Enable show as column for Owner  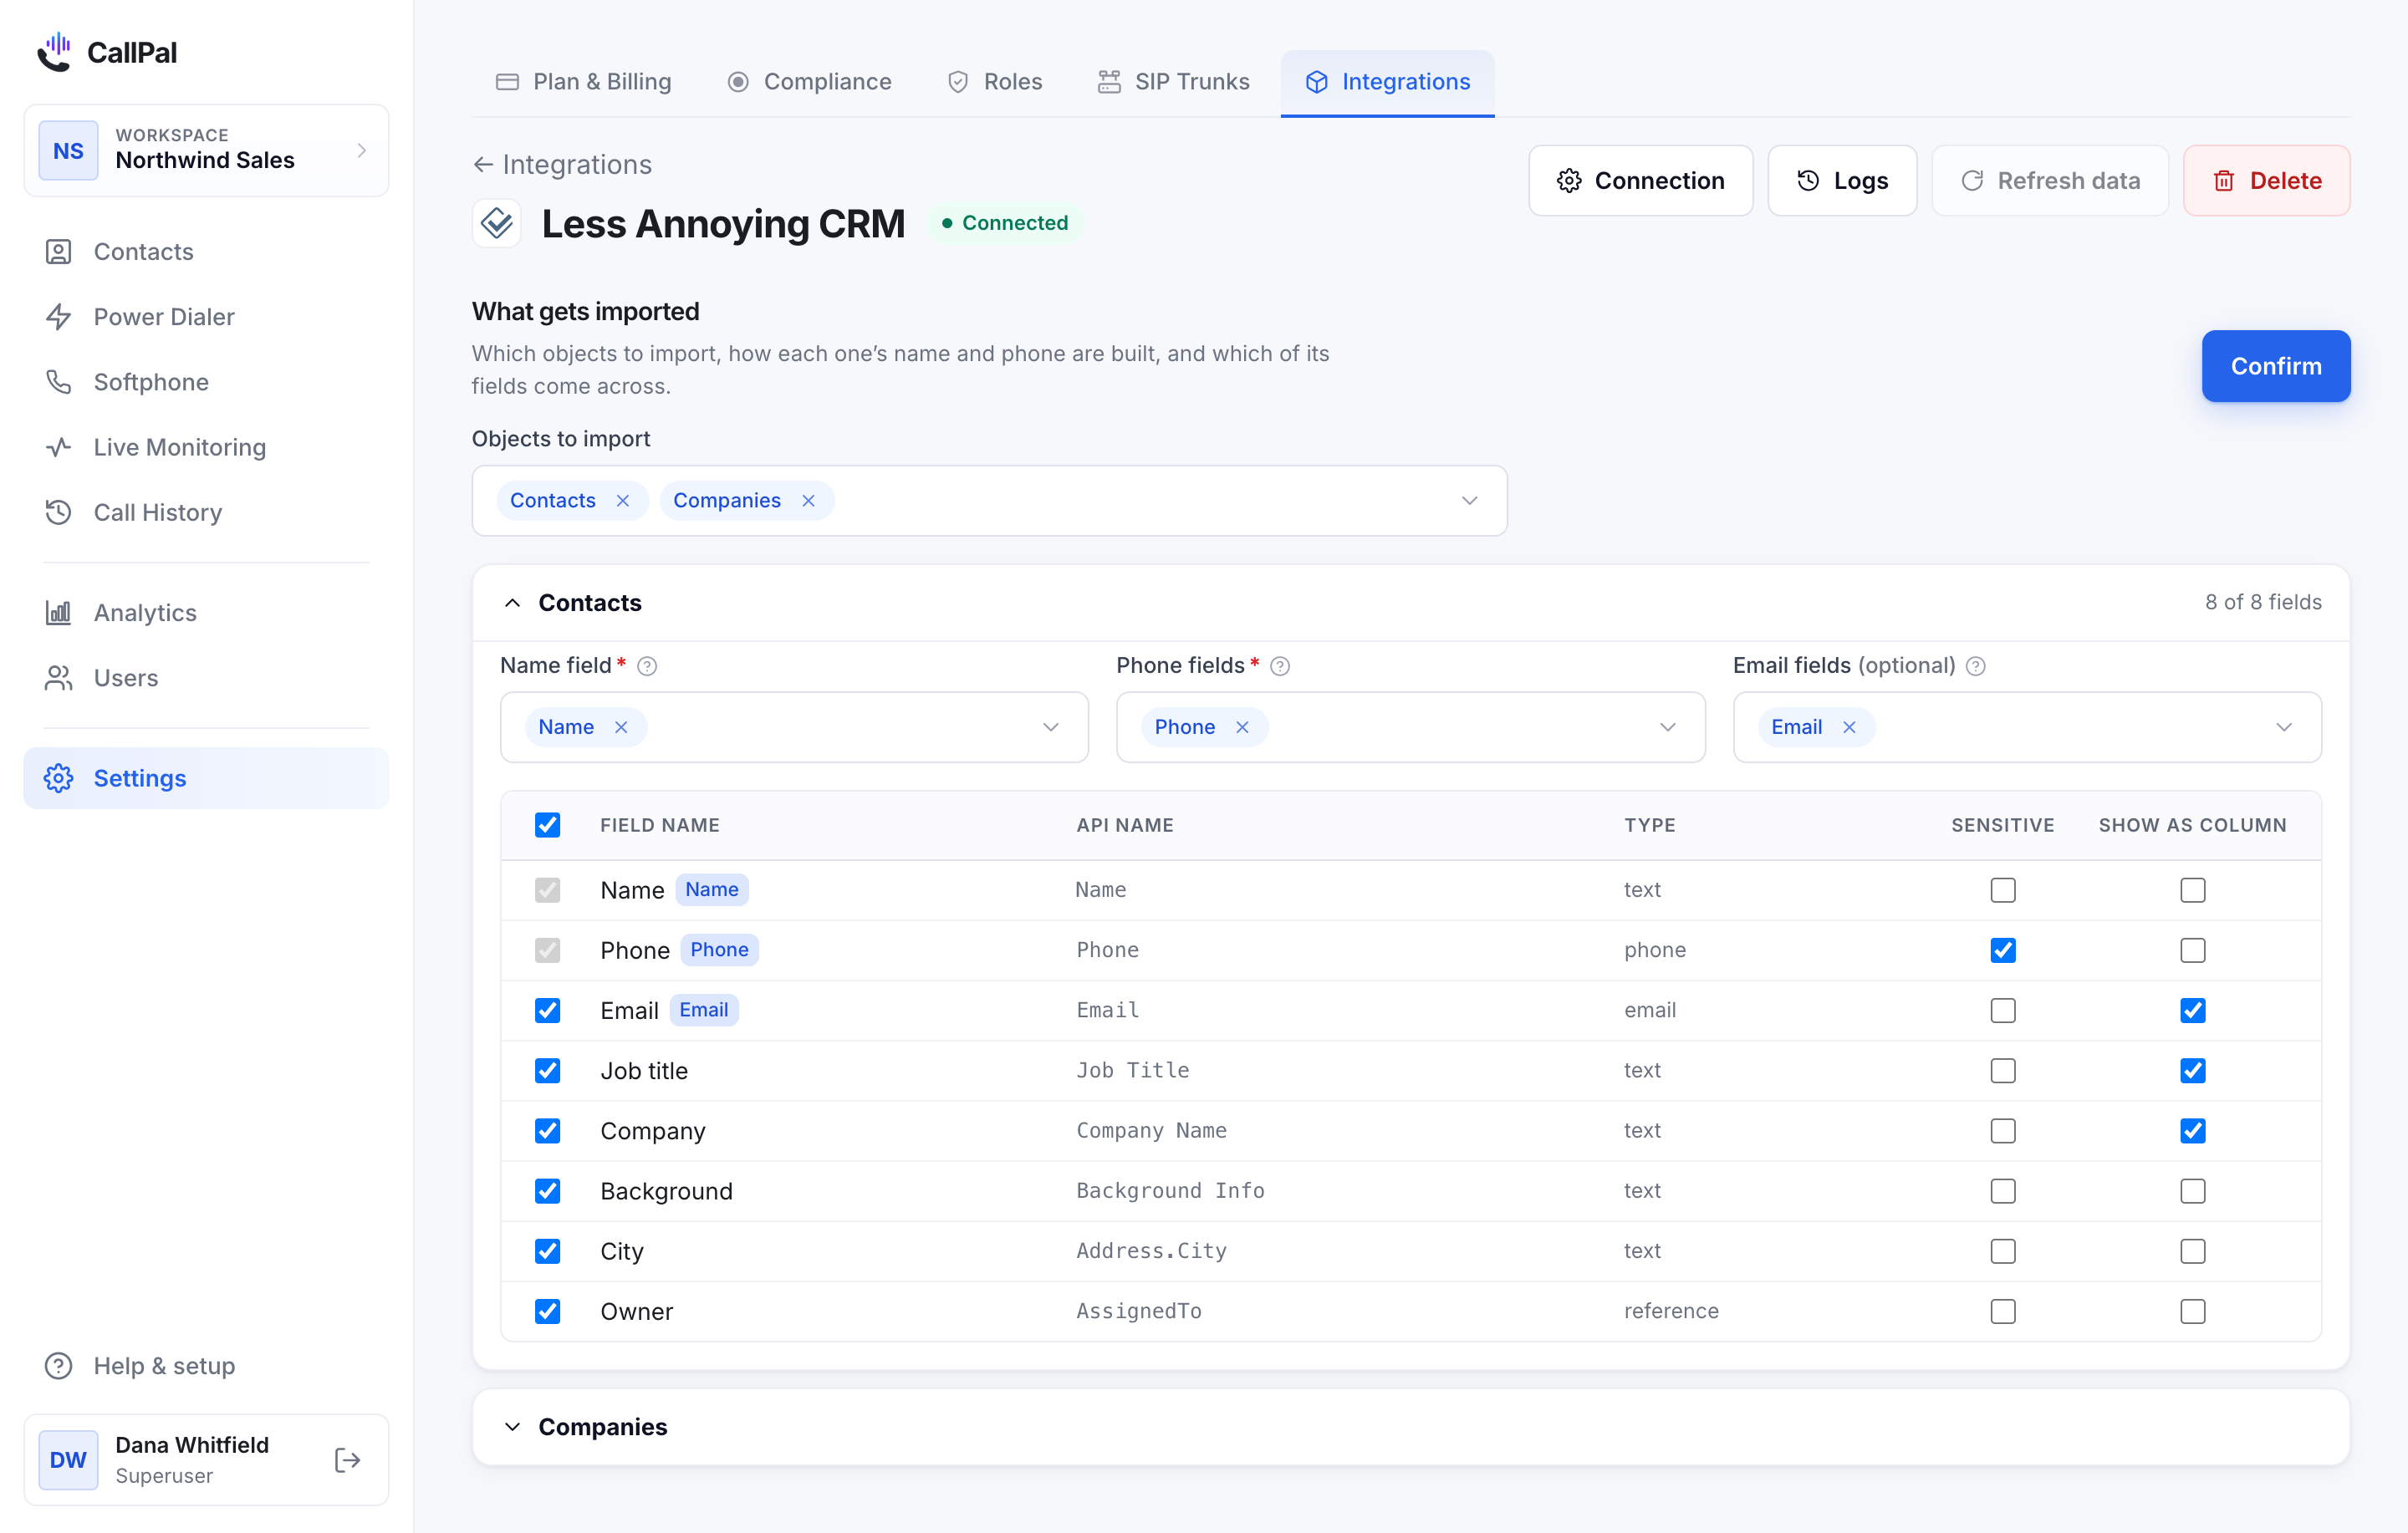click(2193, 1312)
